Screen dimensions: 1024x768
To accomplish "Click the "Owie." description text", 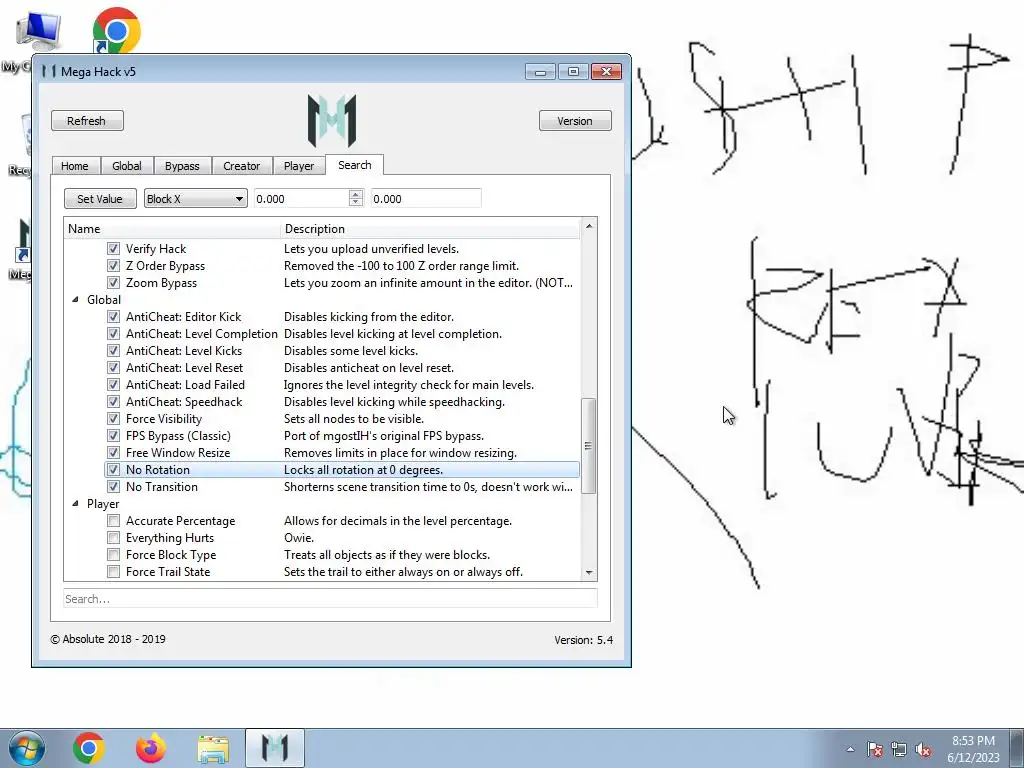I will pyautogui.click(x=298, y=537).
